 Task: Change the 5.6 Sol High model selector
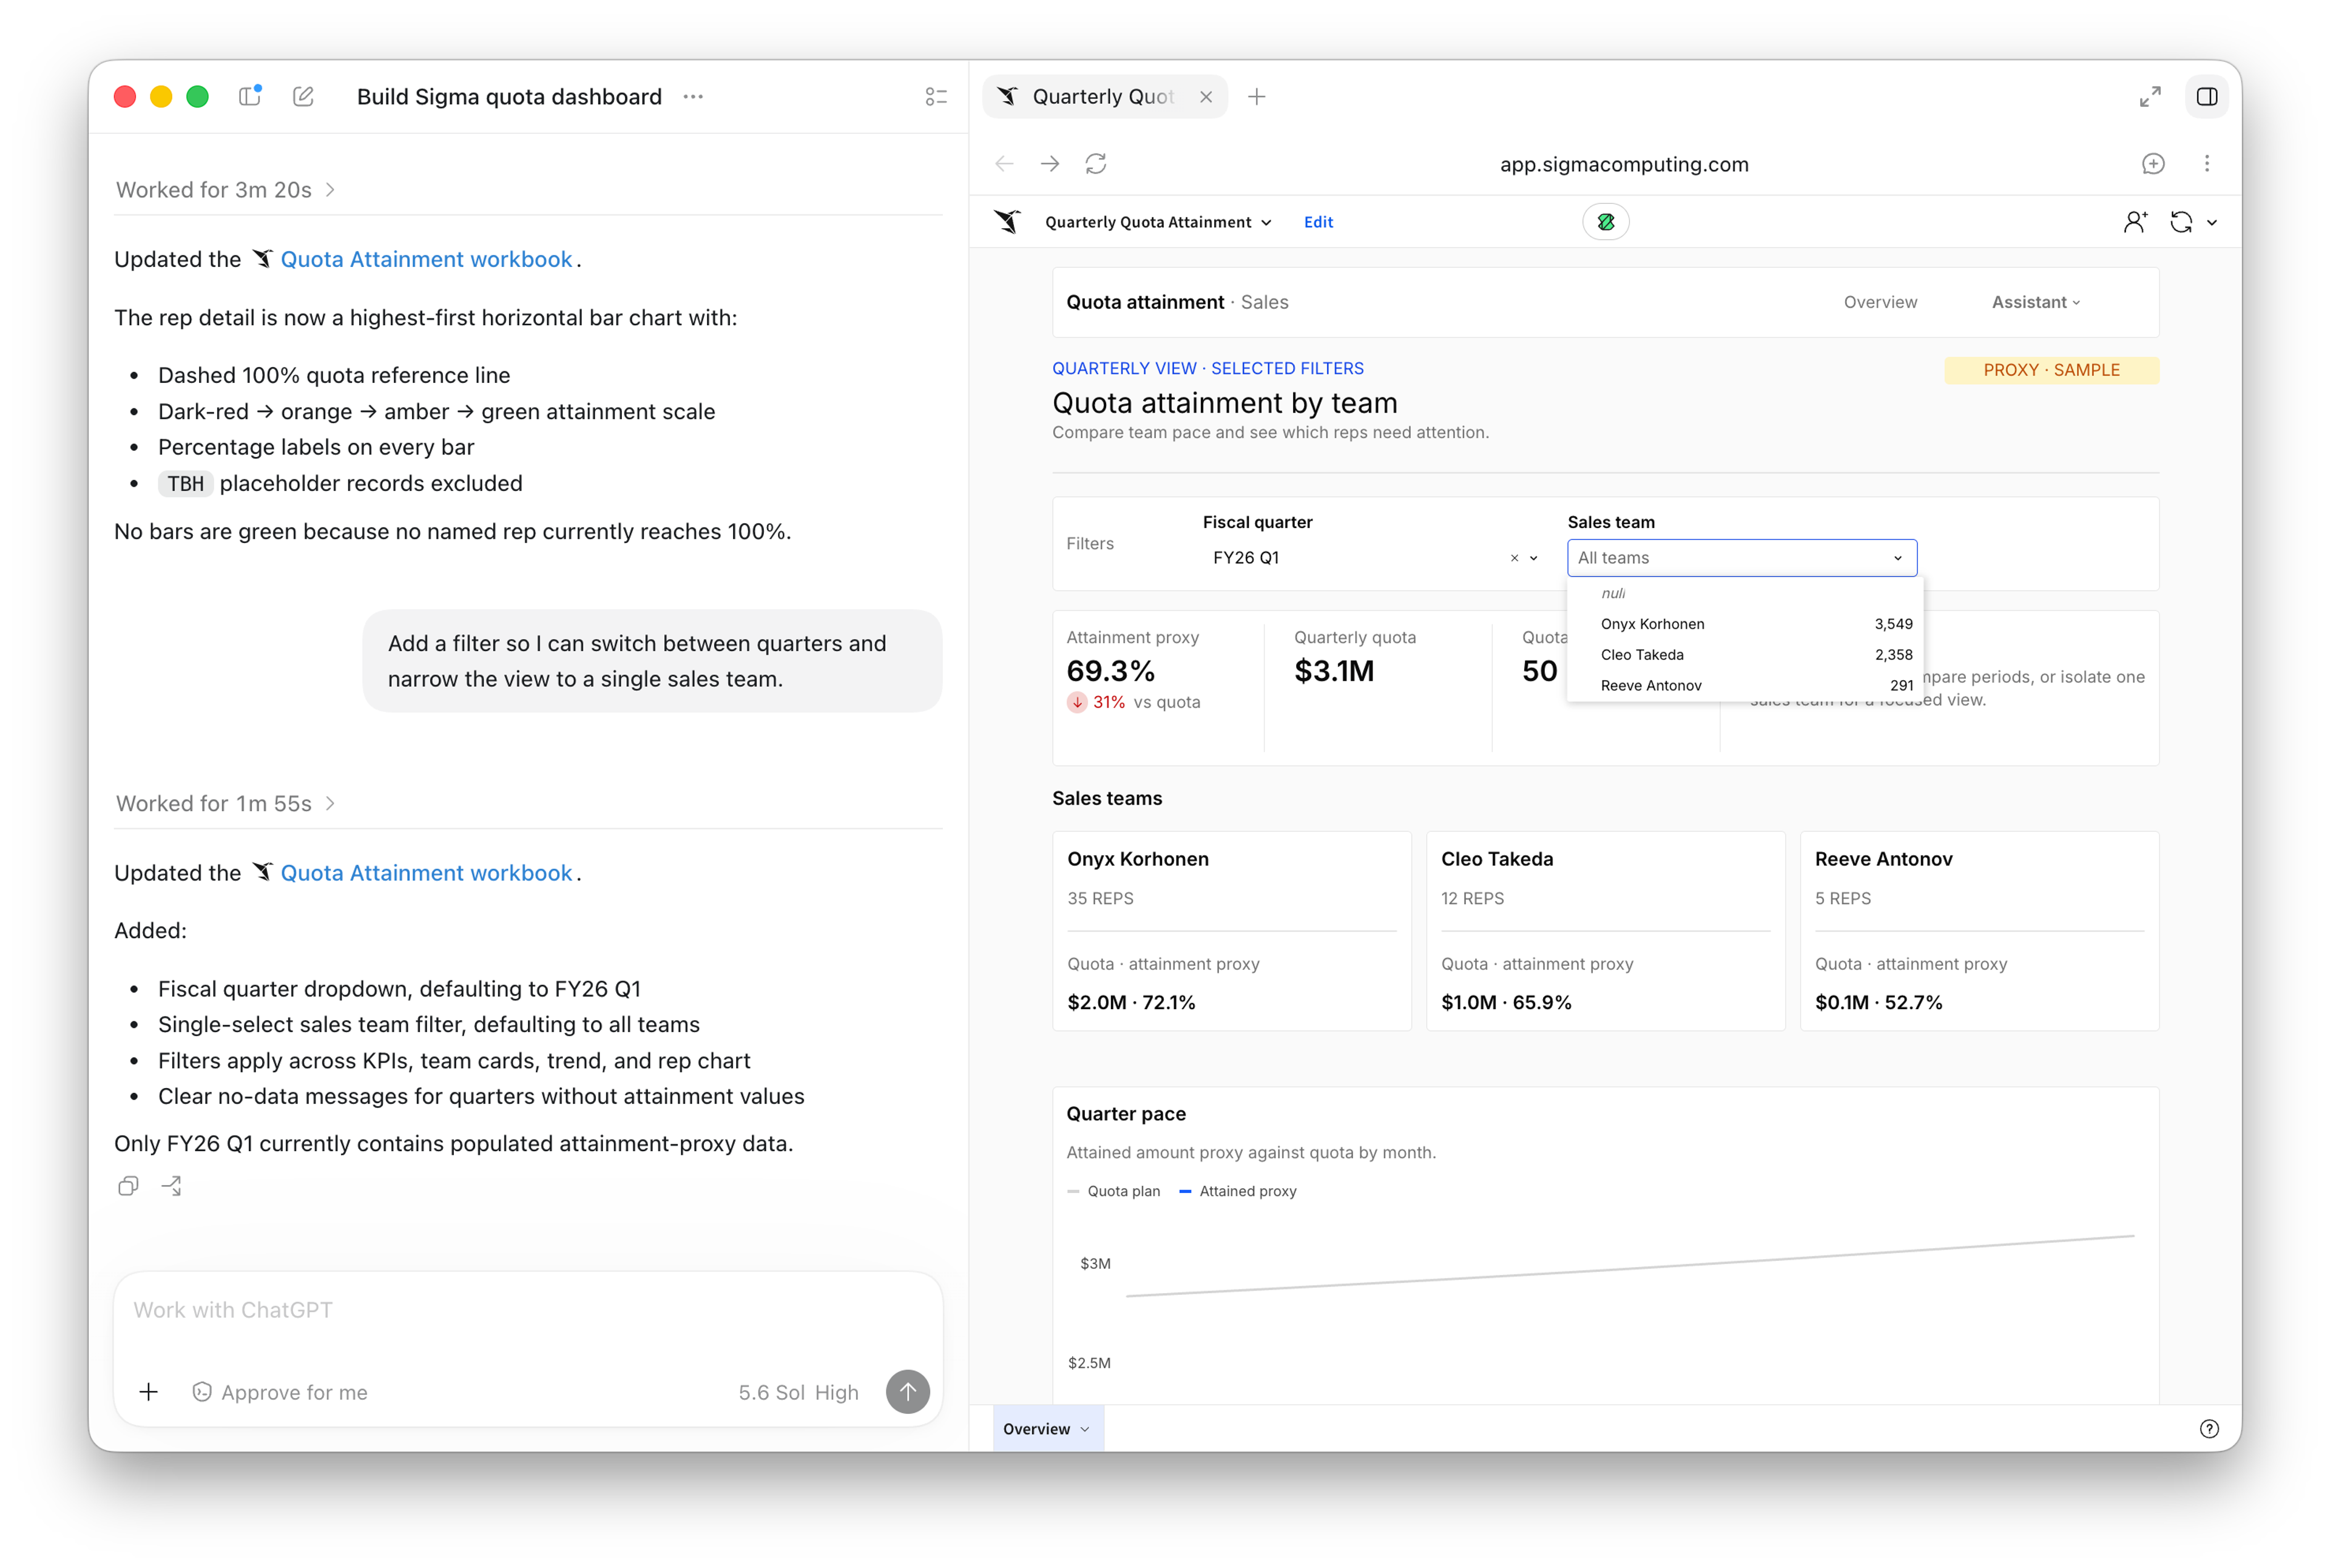798,1392
